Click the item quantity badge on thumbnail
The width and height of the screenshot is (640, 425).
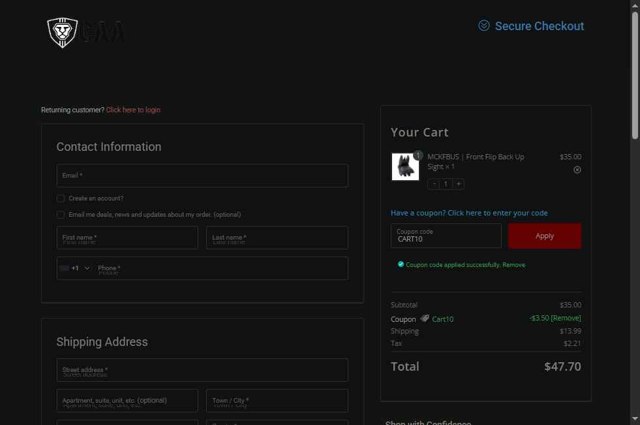click(x=418, y=155)
